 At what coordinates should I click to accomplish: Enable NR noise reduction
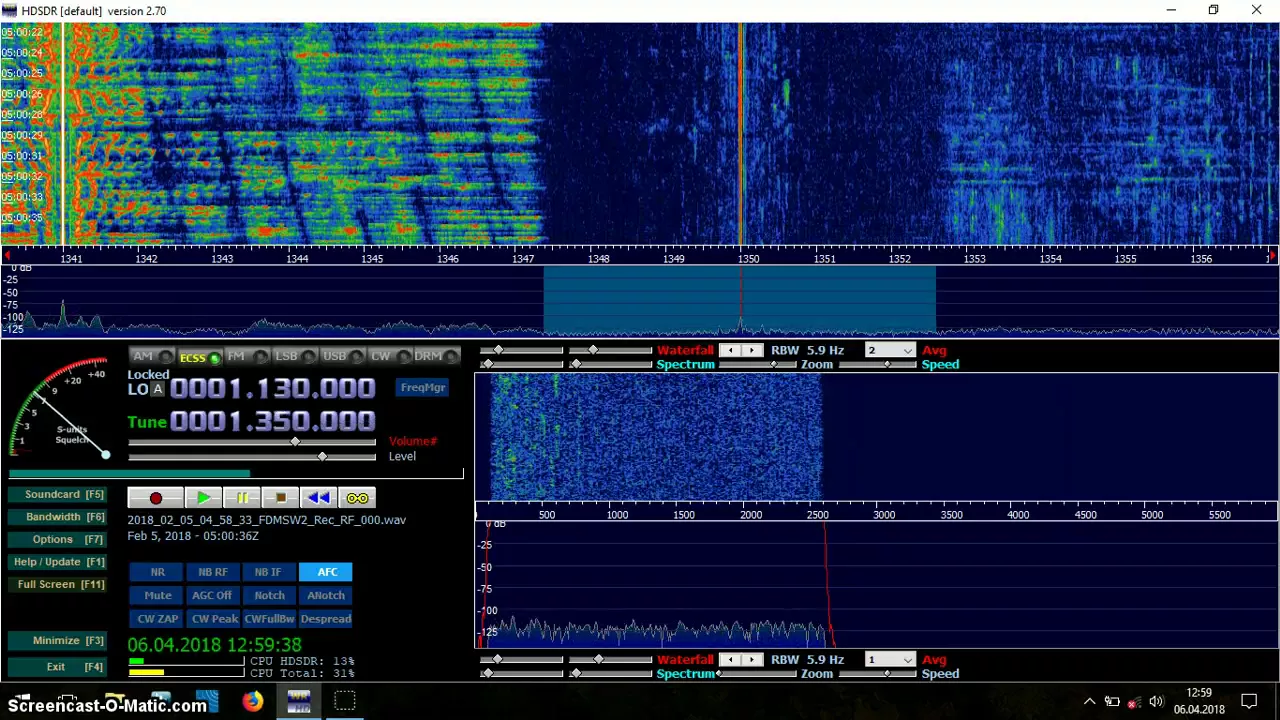[x=157, y=572]
